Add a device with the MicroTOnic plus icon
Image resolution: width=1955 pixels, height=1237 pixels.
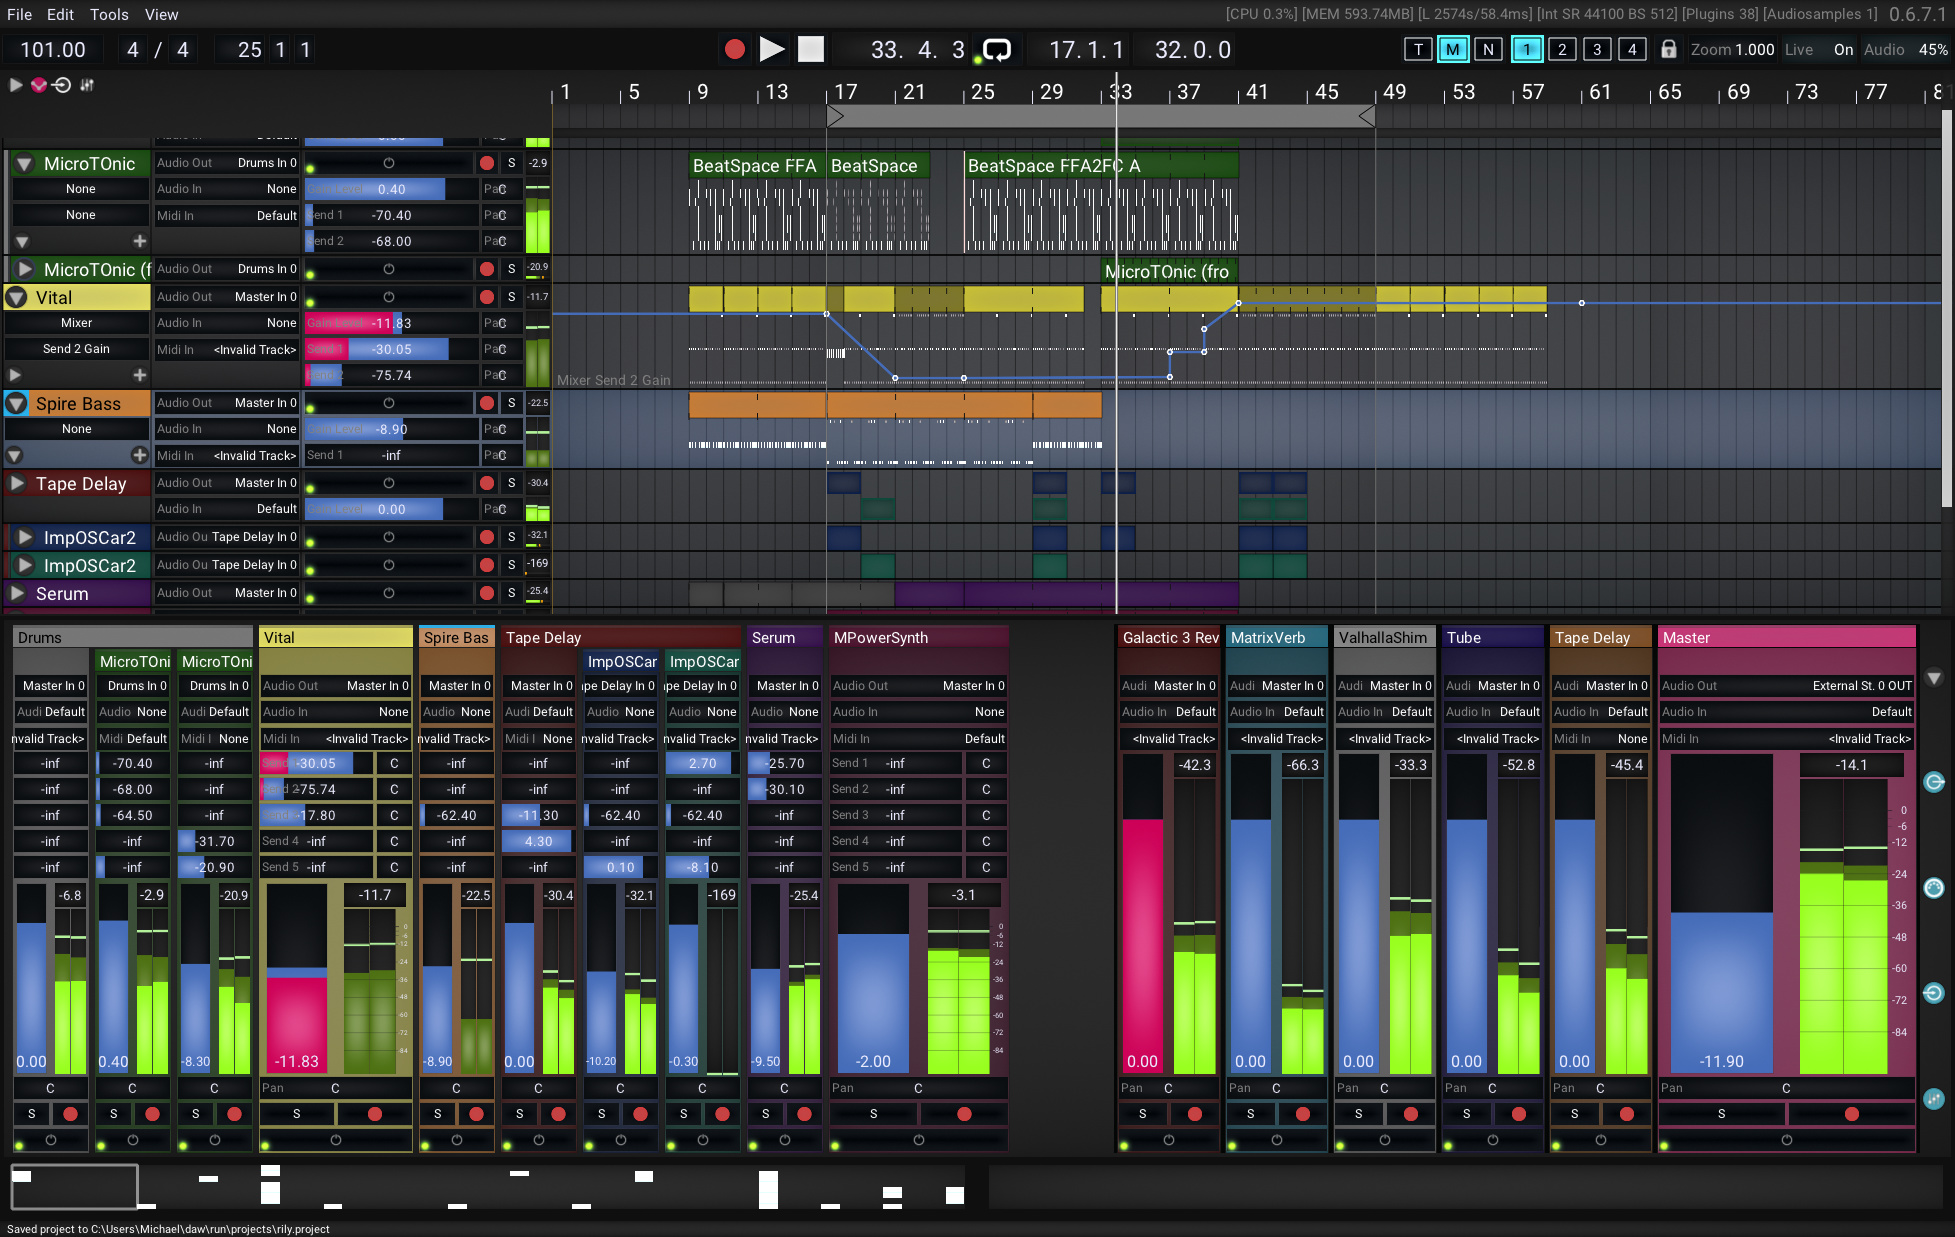[140, 241]
